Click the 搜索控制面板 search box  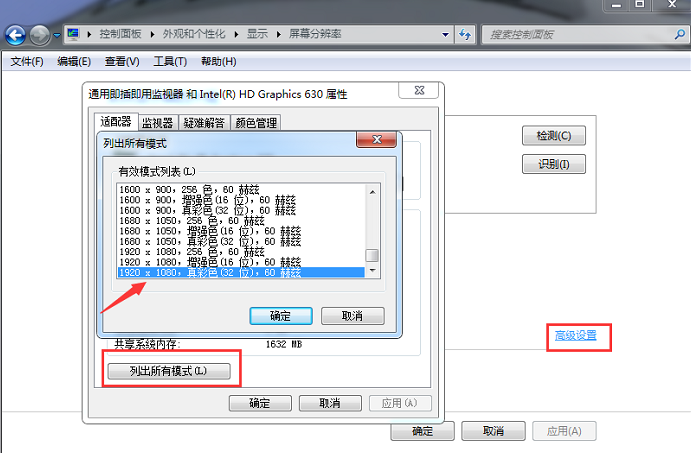coord(575,35)
